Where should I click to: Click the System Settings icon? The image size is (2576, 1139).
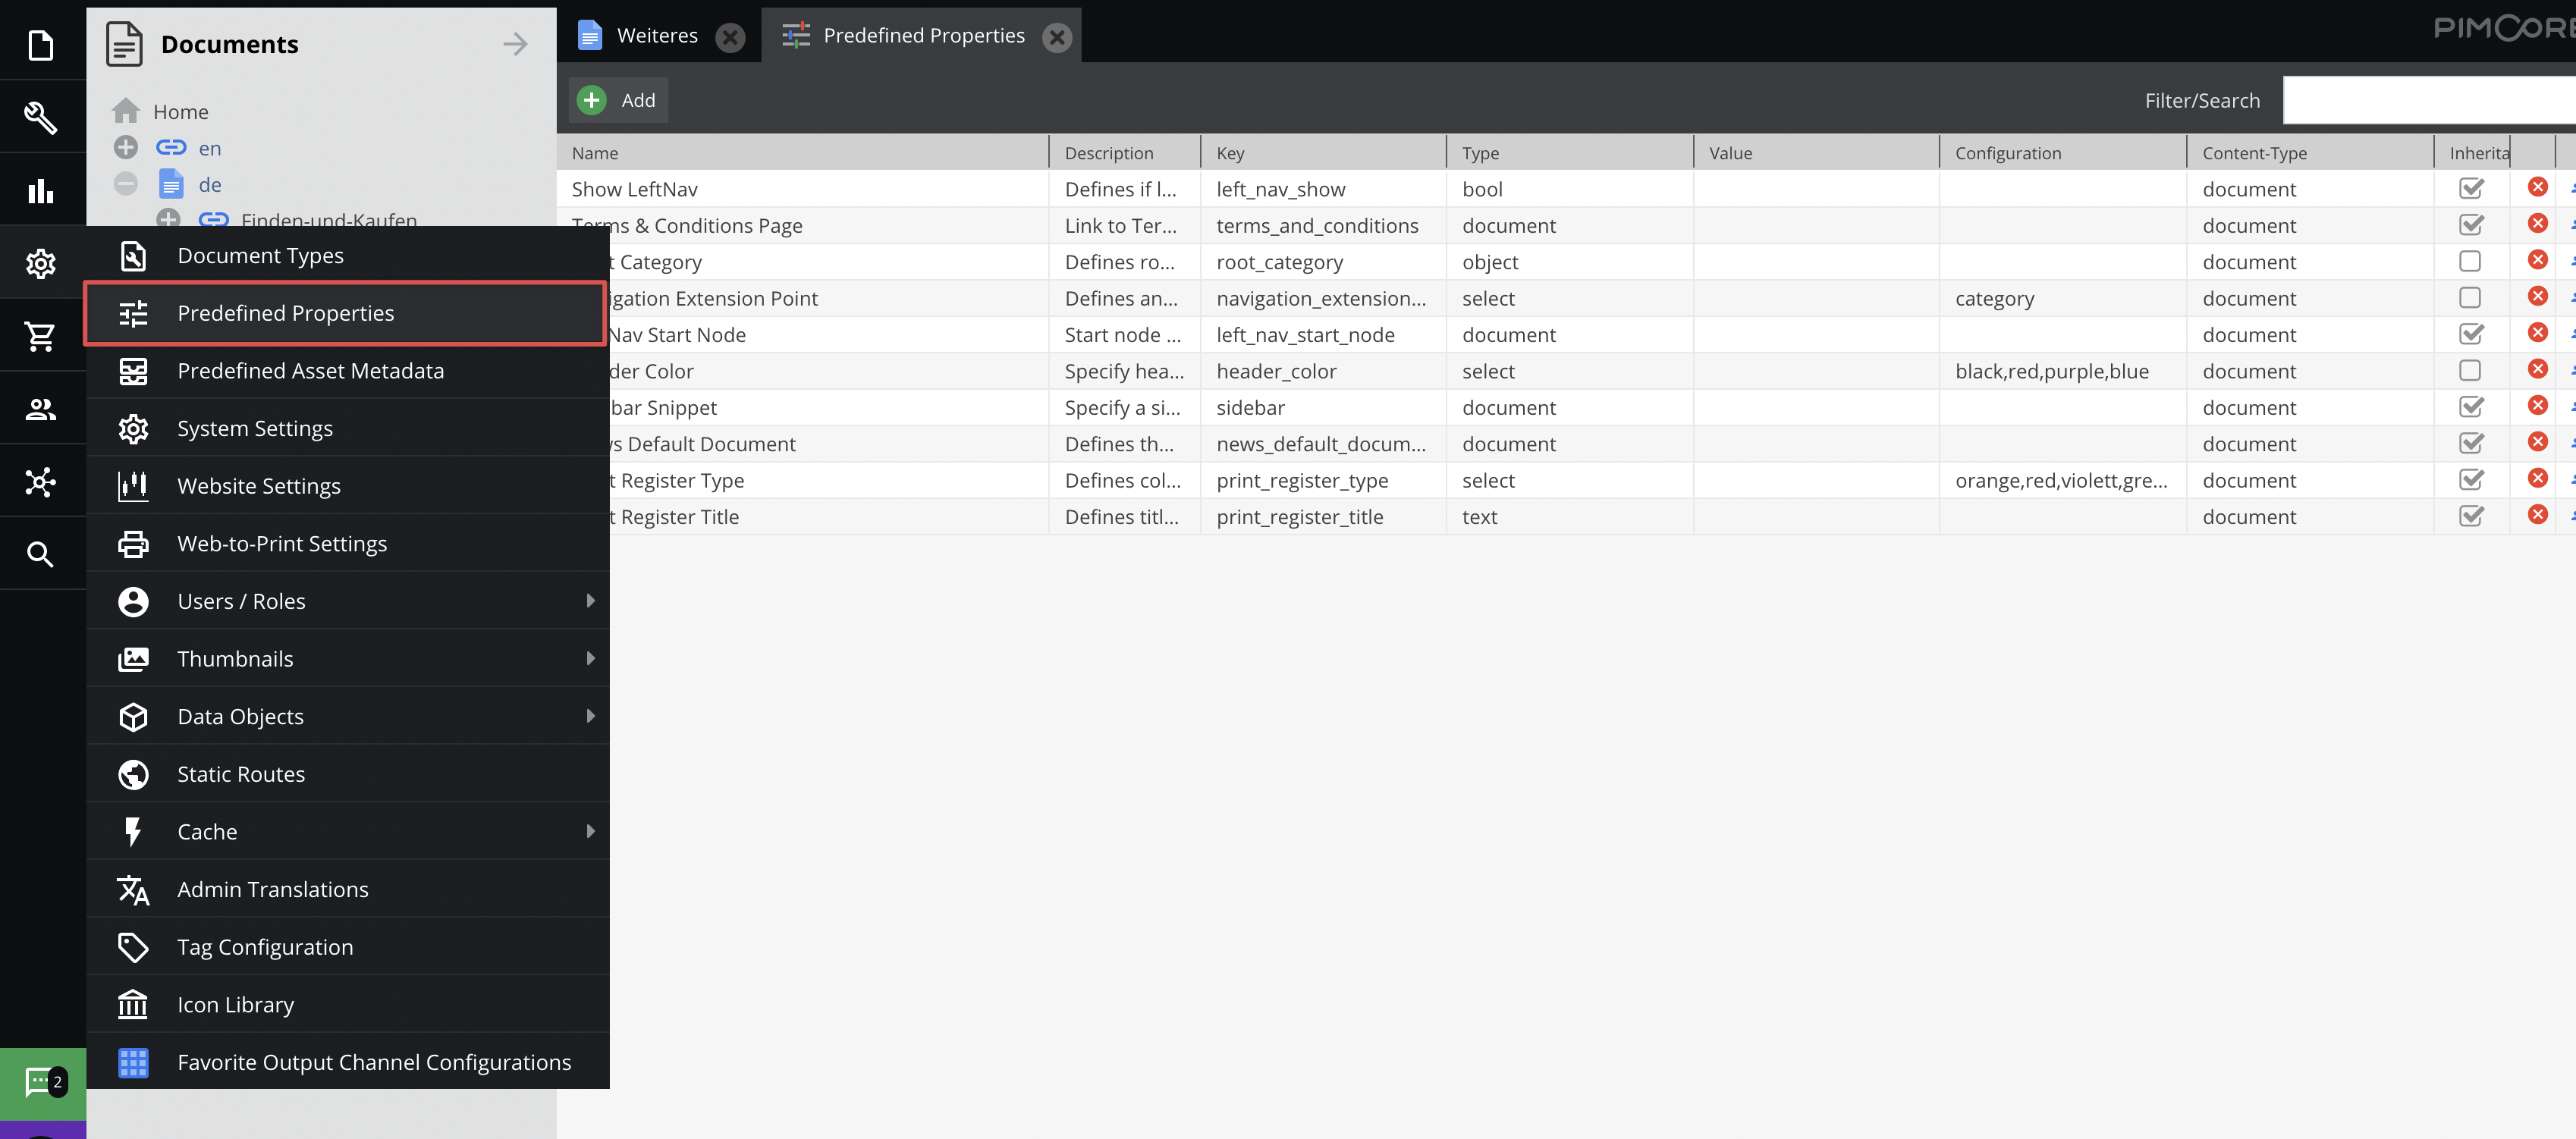(x=133, y=427)
